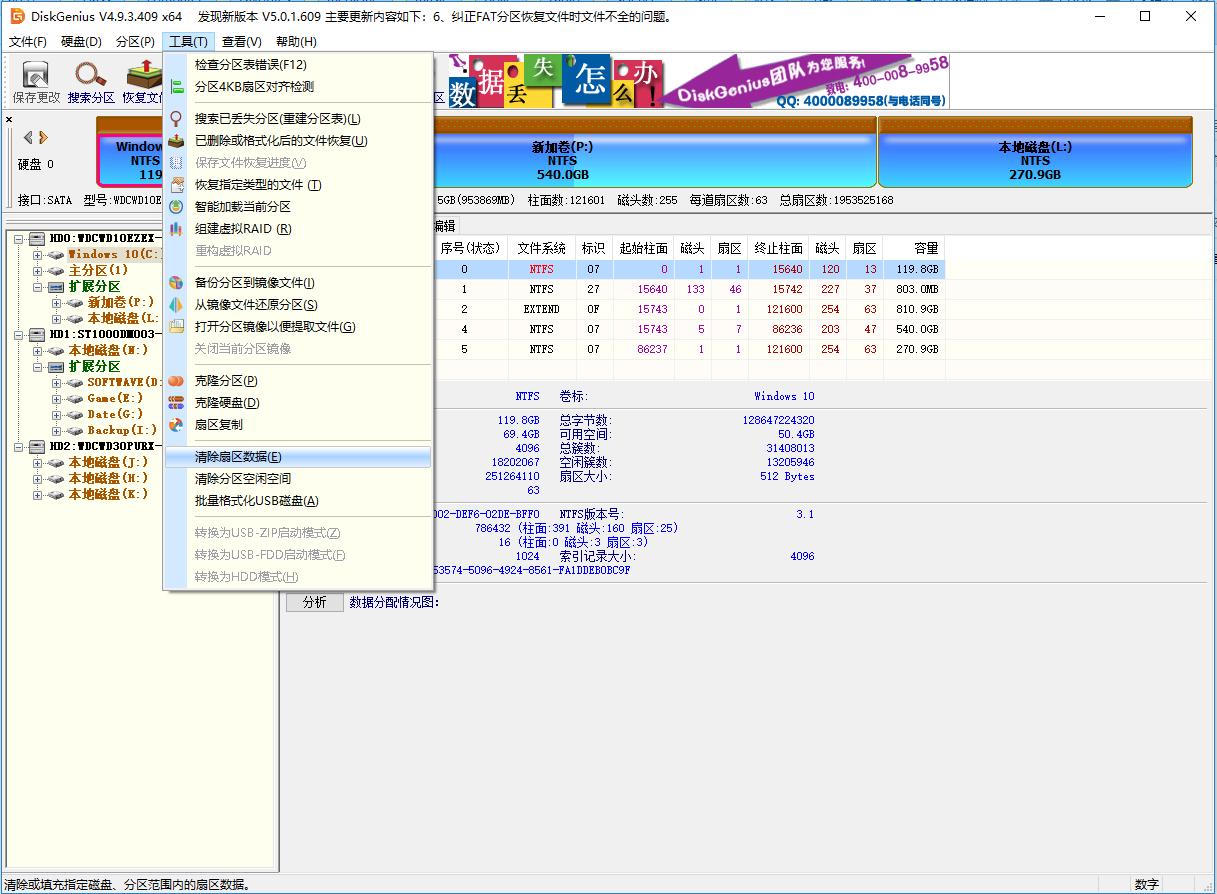Viewport: 1217px width, 894px height.
Task: Click the left arrow beside 硬盘 0
Action: coord(28,137)
